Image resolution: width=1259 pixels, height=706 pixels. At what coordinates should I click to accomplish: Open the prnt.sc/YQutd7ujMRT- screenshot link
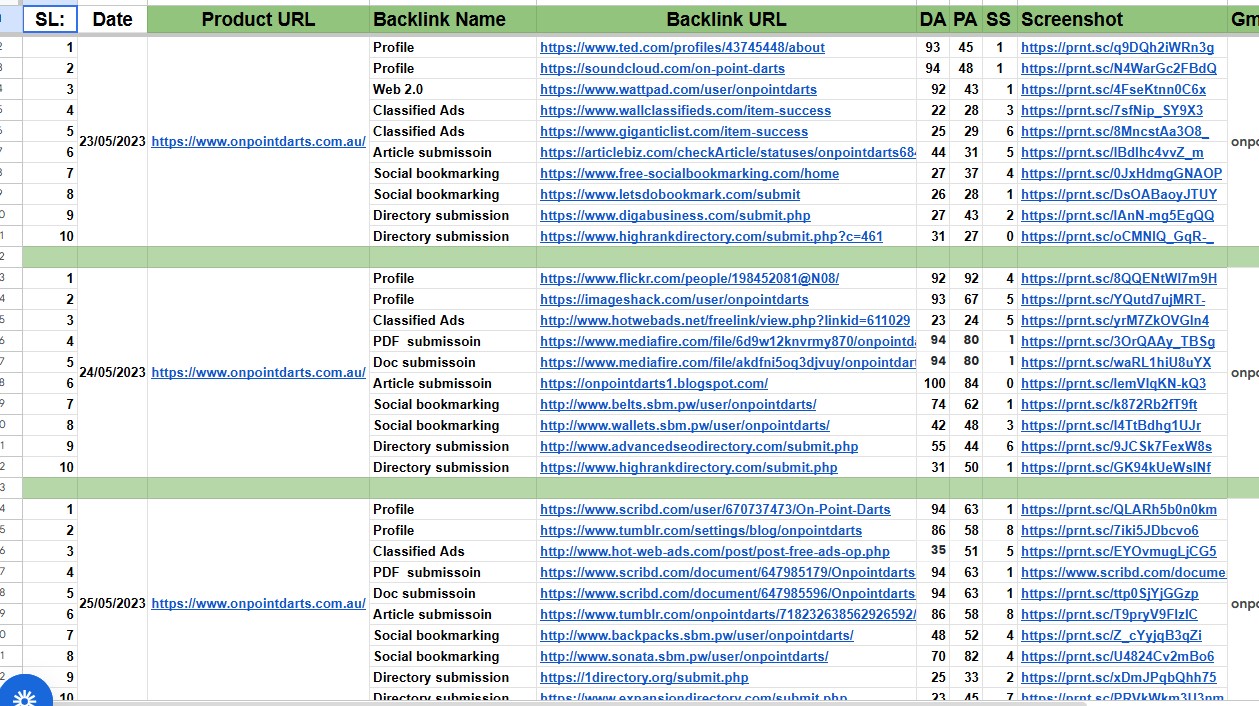pos(1113,299)
